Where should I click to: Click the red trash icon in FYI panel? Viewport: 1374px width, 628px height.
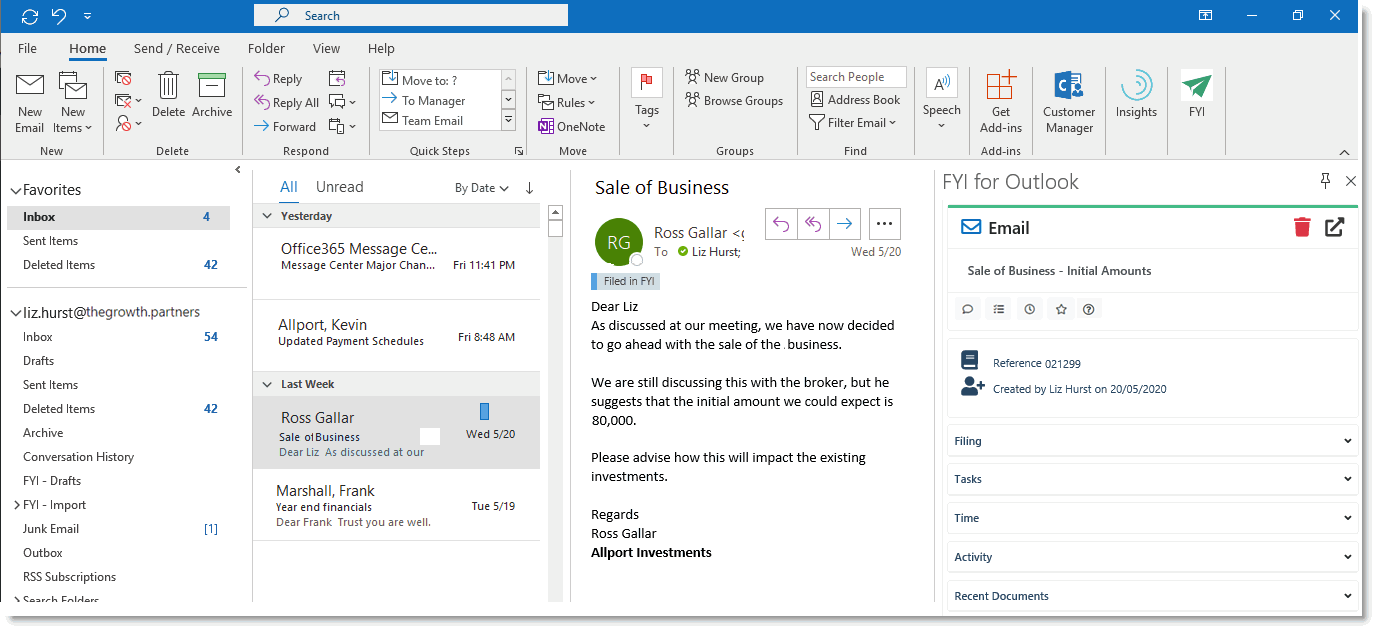click(x=1302, y=228)
